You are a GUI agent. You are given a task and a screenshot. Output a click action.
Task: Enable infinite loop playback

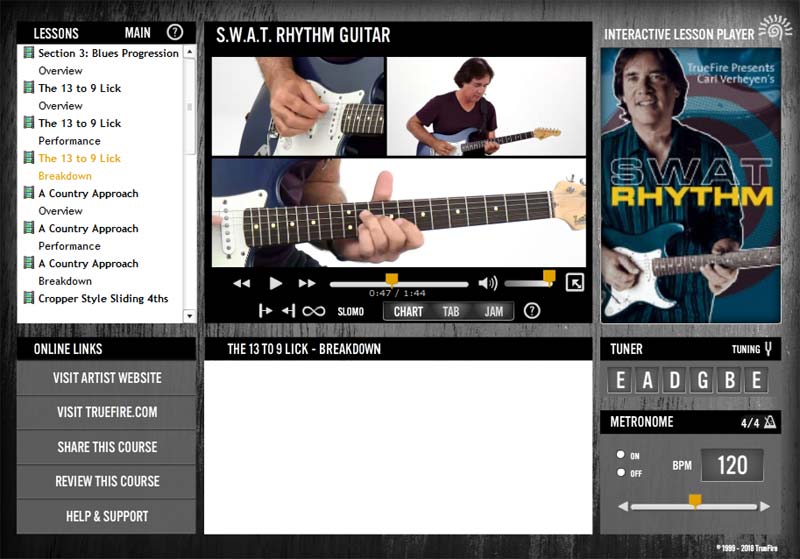pyautogui.click(x=313, y=311)
